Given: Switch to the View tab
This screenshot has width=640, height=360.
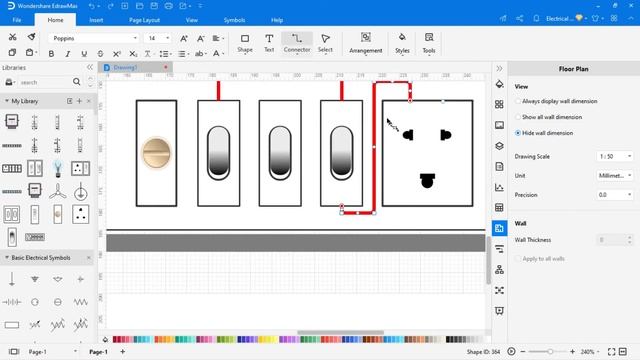Looking at the screenshot, I should (x=191, y=20).
